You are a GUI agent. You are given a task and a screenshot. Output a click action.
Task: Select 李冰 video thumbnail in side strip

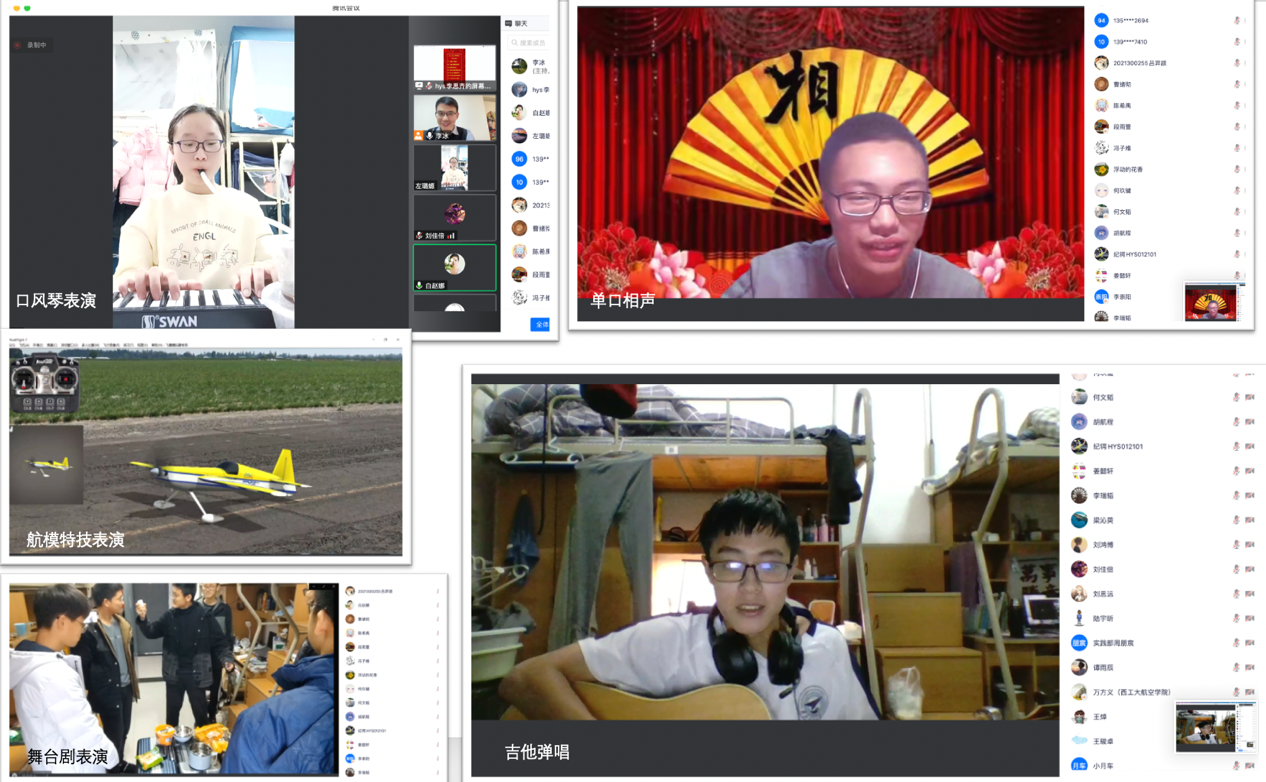tap(454, 118)
